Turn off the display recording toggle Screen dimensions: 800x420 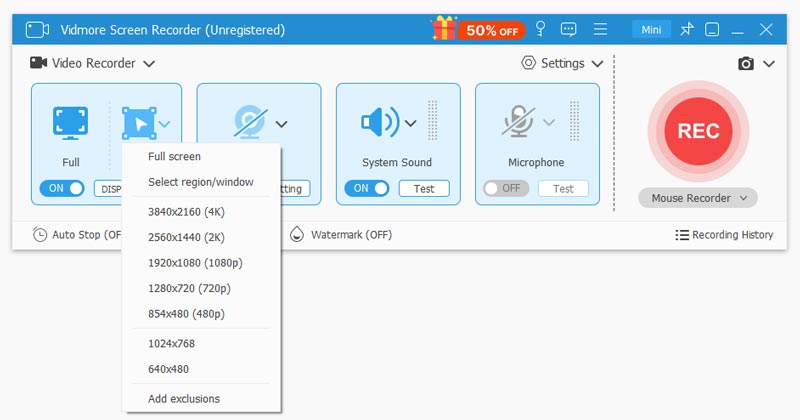coord(62,188)
